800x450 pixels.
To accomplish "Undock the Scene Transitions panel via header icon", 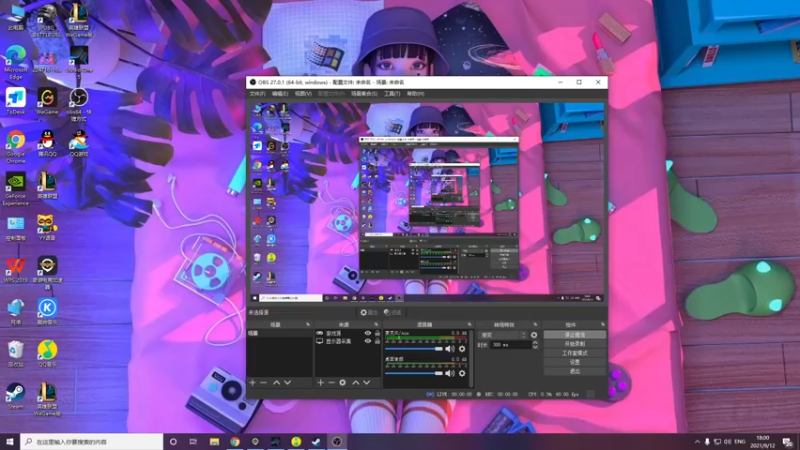I will click(535, 324).
